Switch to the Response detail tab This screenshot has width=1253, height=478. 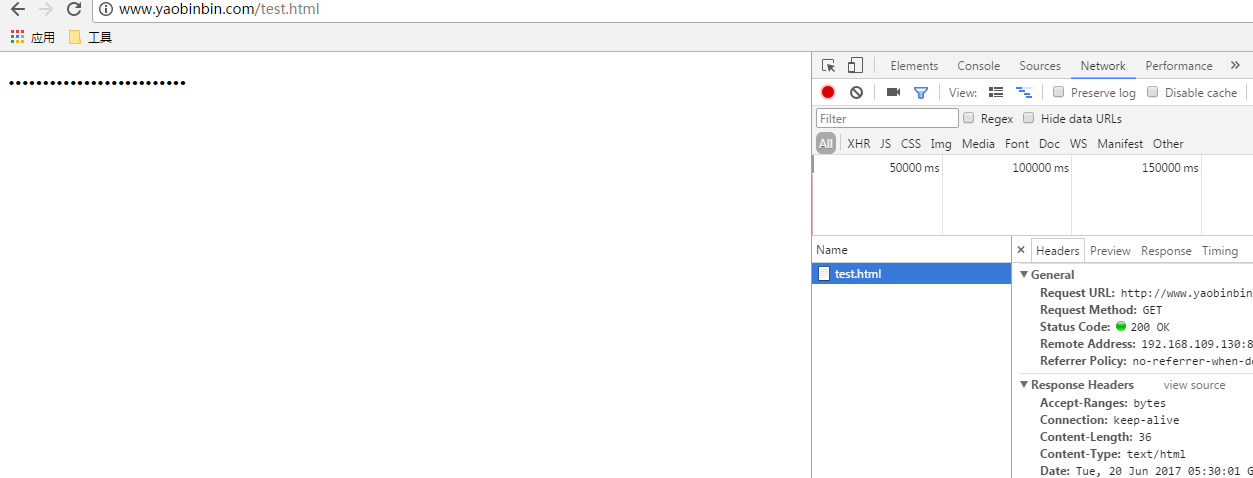1166,251
